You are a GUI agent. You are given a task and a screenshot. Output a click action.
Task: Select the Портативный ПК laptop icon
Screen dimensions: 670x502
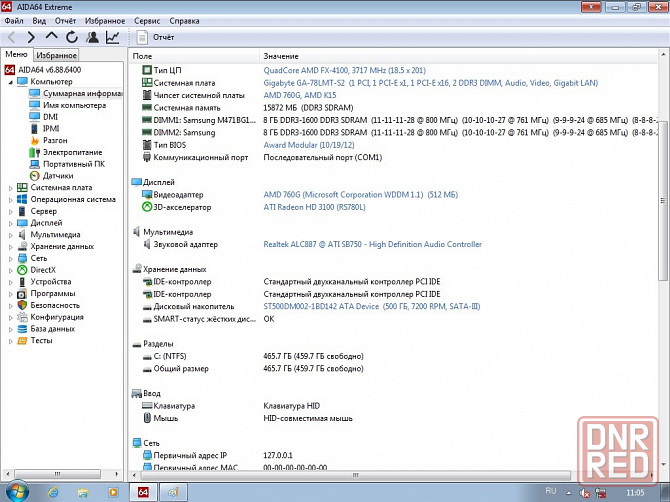(x=35, y=164)
